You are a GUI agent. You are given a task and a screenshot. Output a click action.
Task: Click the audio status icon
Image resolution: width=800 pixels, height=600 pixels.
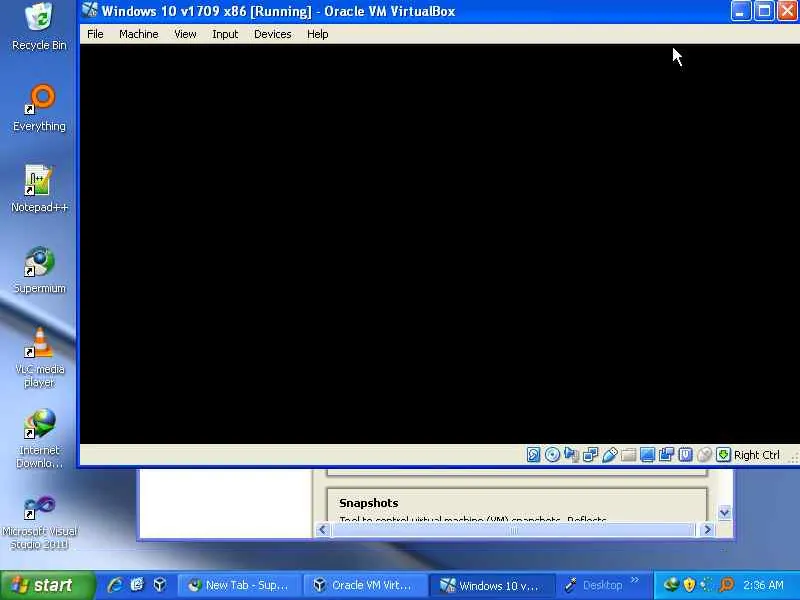pos(571,455)
